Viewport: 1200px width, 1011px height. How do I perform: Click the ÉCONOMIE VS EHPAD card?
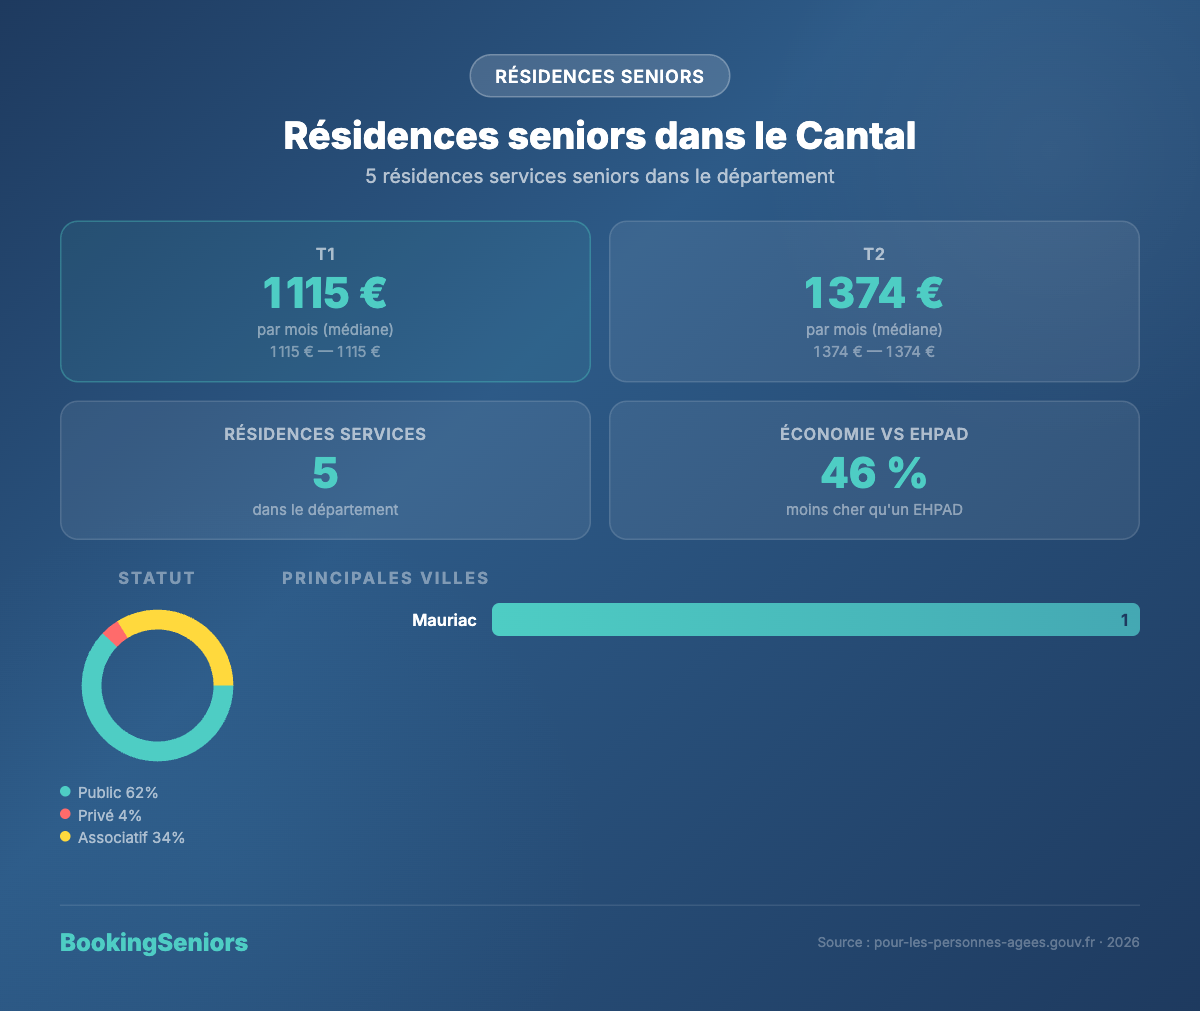873,470
